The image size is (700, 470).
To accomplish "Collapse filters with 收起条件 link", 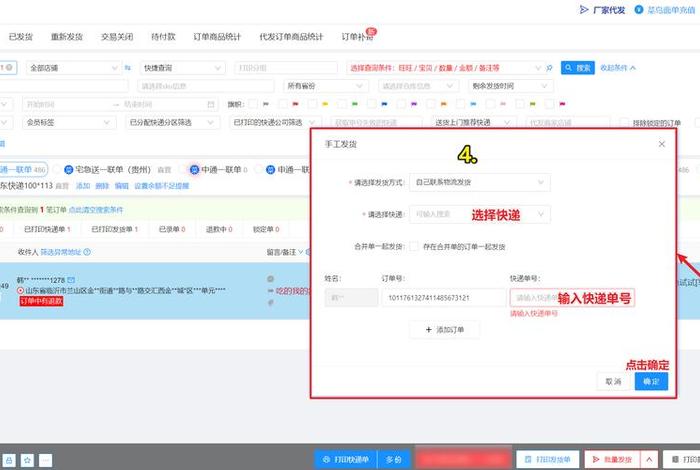I will [617, 68].
